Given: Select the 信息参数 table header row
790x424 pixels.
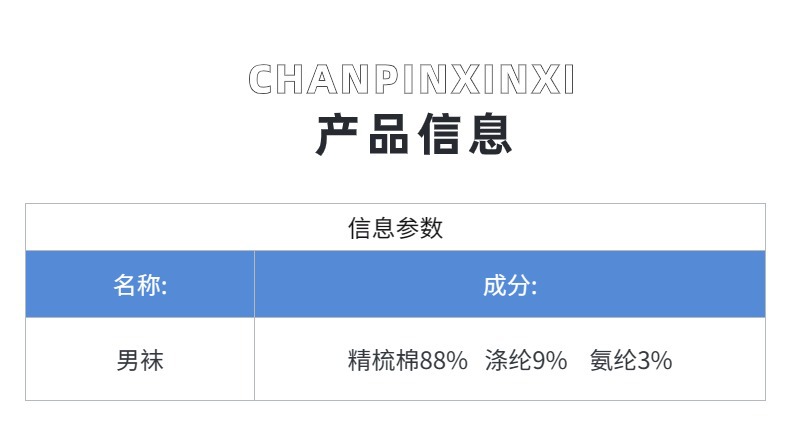Looking at the screenshot, I should pos(395,228).
